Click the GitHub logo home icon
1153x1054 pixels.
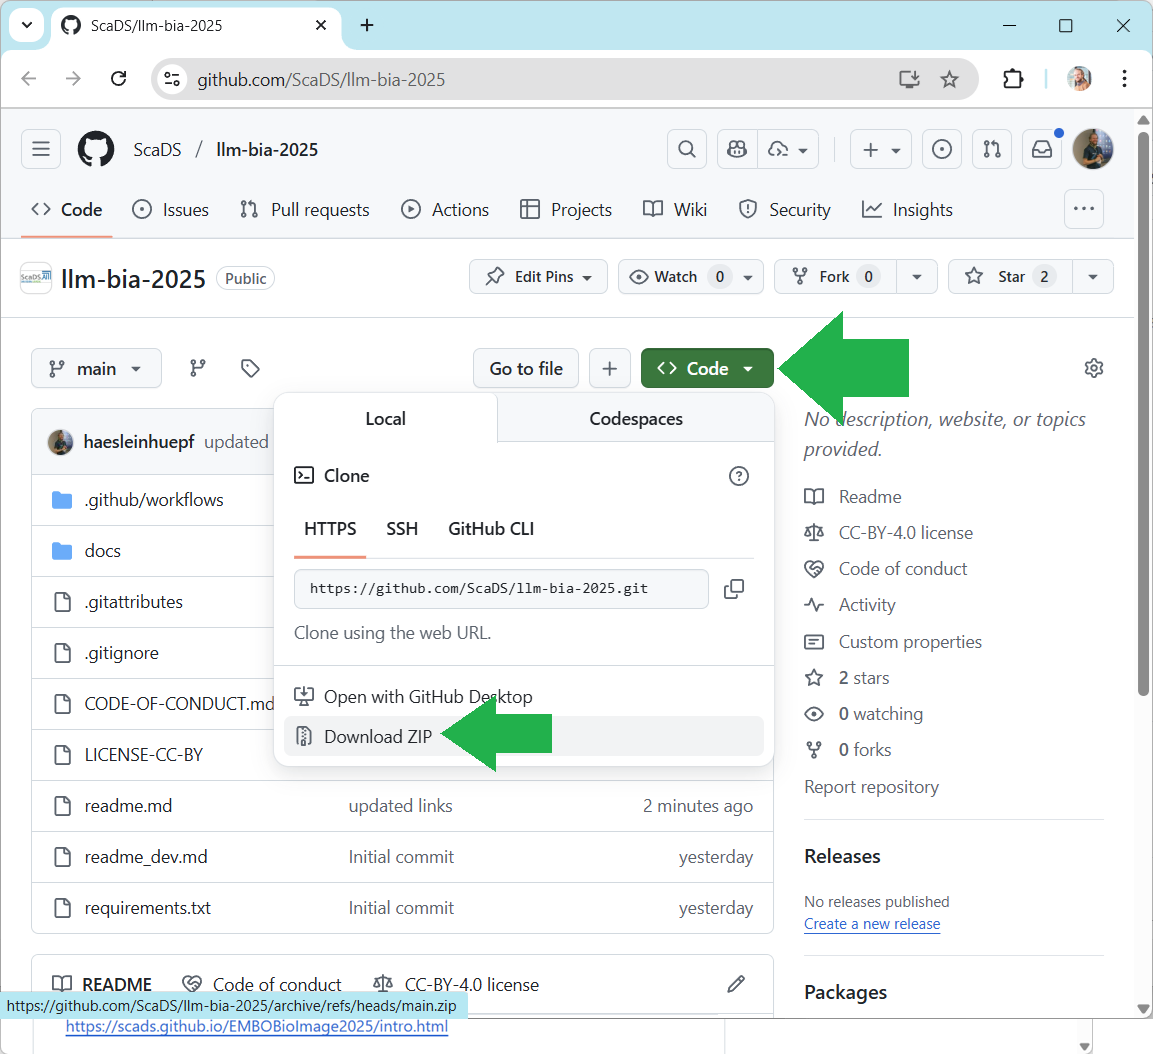click(x=96, y=149)
